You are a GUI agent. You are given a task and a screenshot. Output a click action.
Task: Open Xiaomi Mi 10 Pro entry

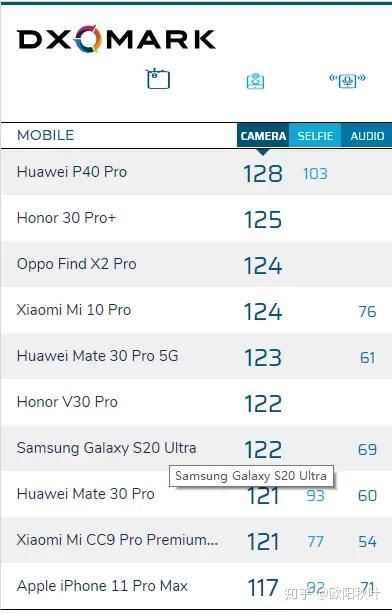(x=74, y=310)
